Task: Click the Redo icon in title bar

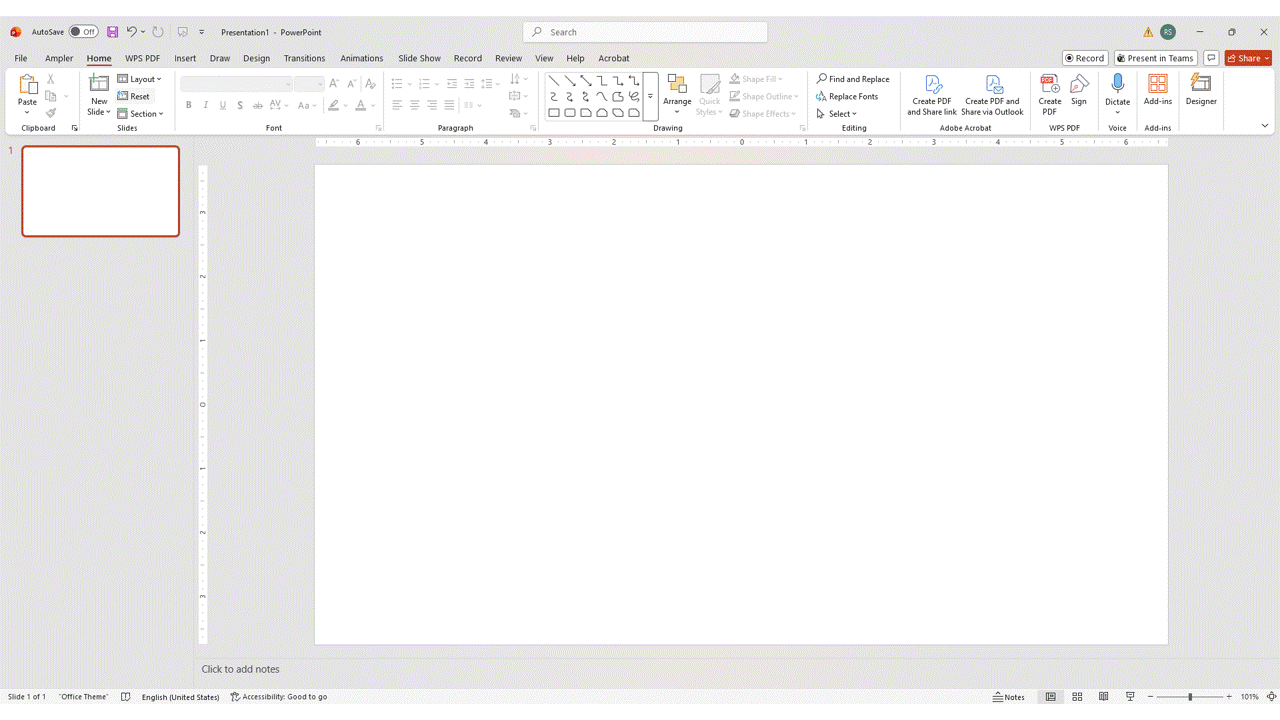Action: click(158, 32)
